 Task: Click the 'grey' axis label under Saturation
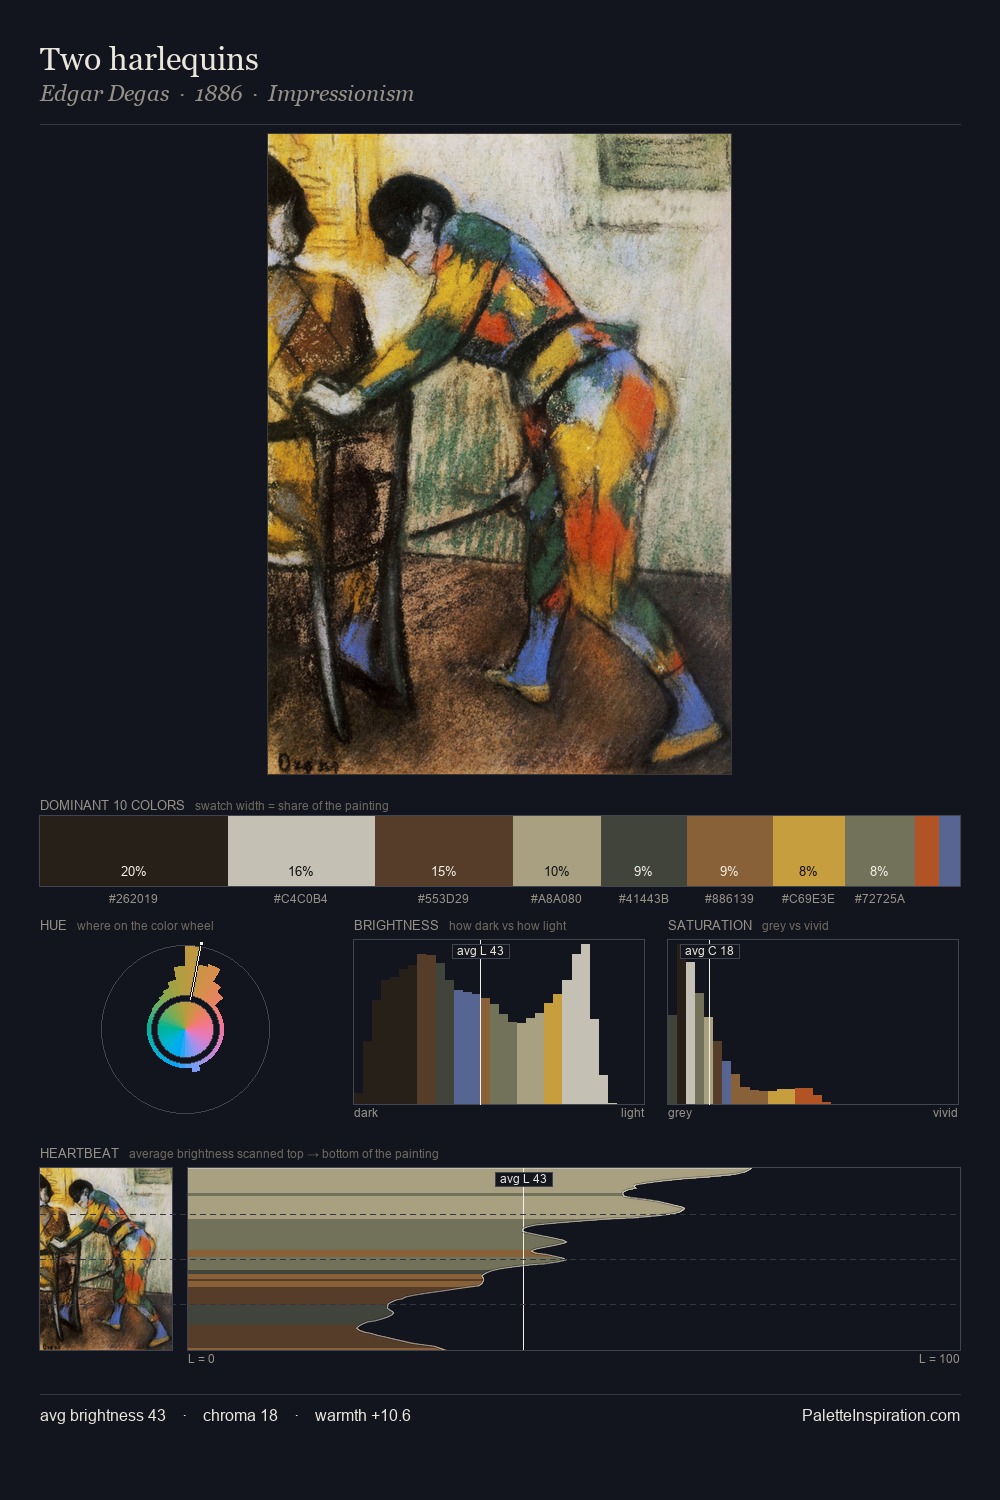[x=680, y=1113]
